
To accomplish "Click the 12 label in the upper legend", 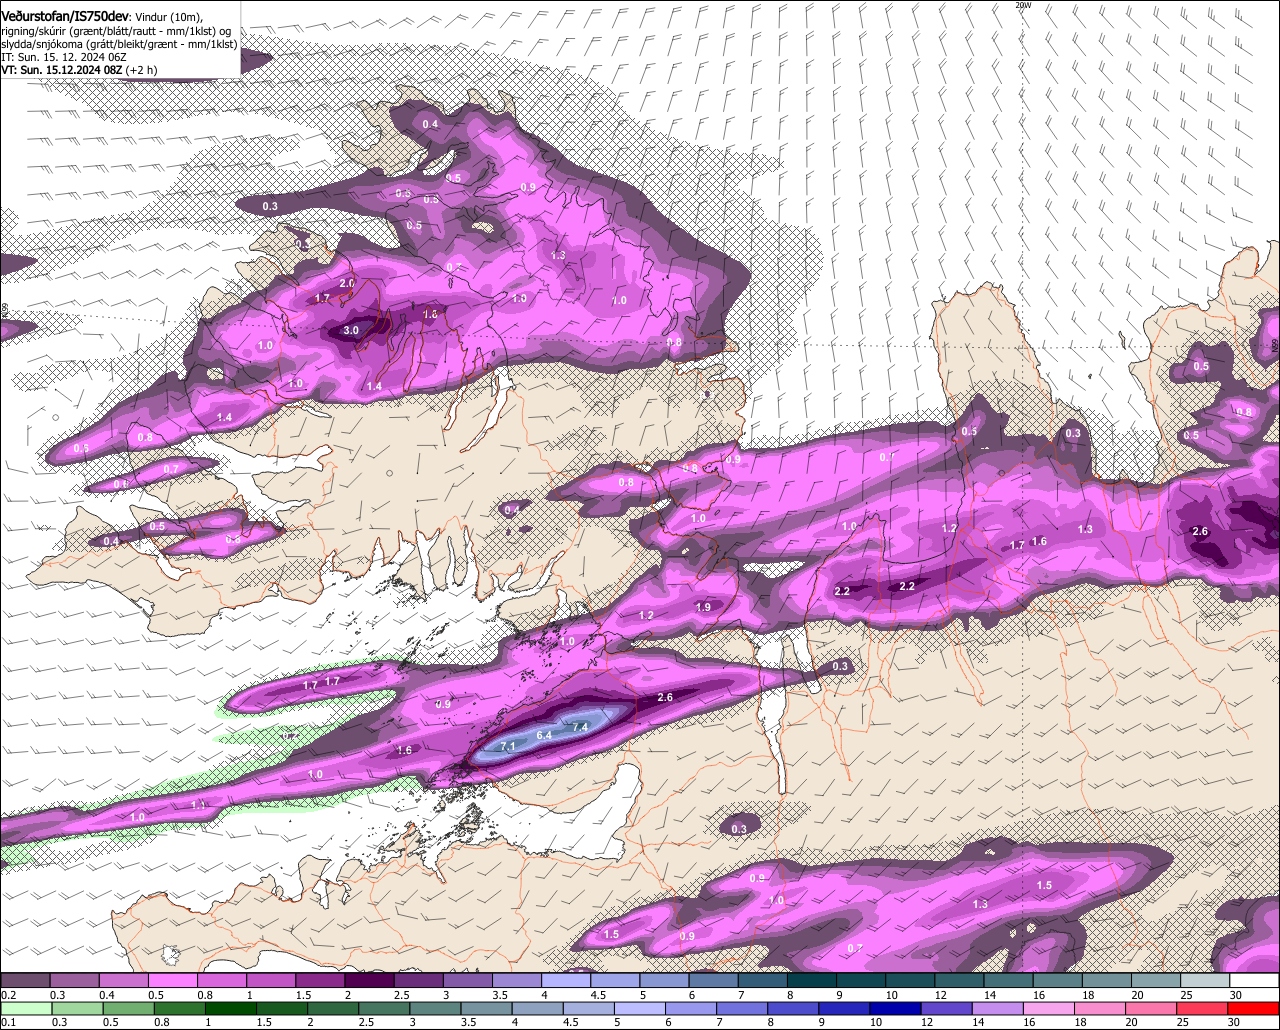I will coord(940,996).
